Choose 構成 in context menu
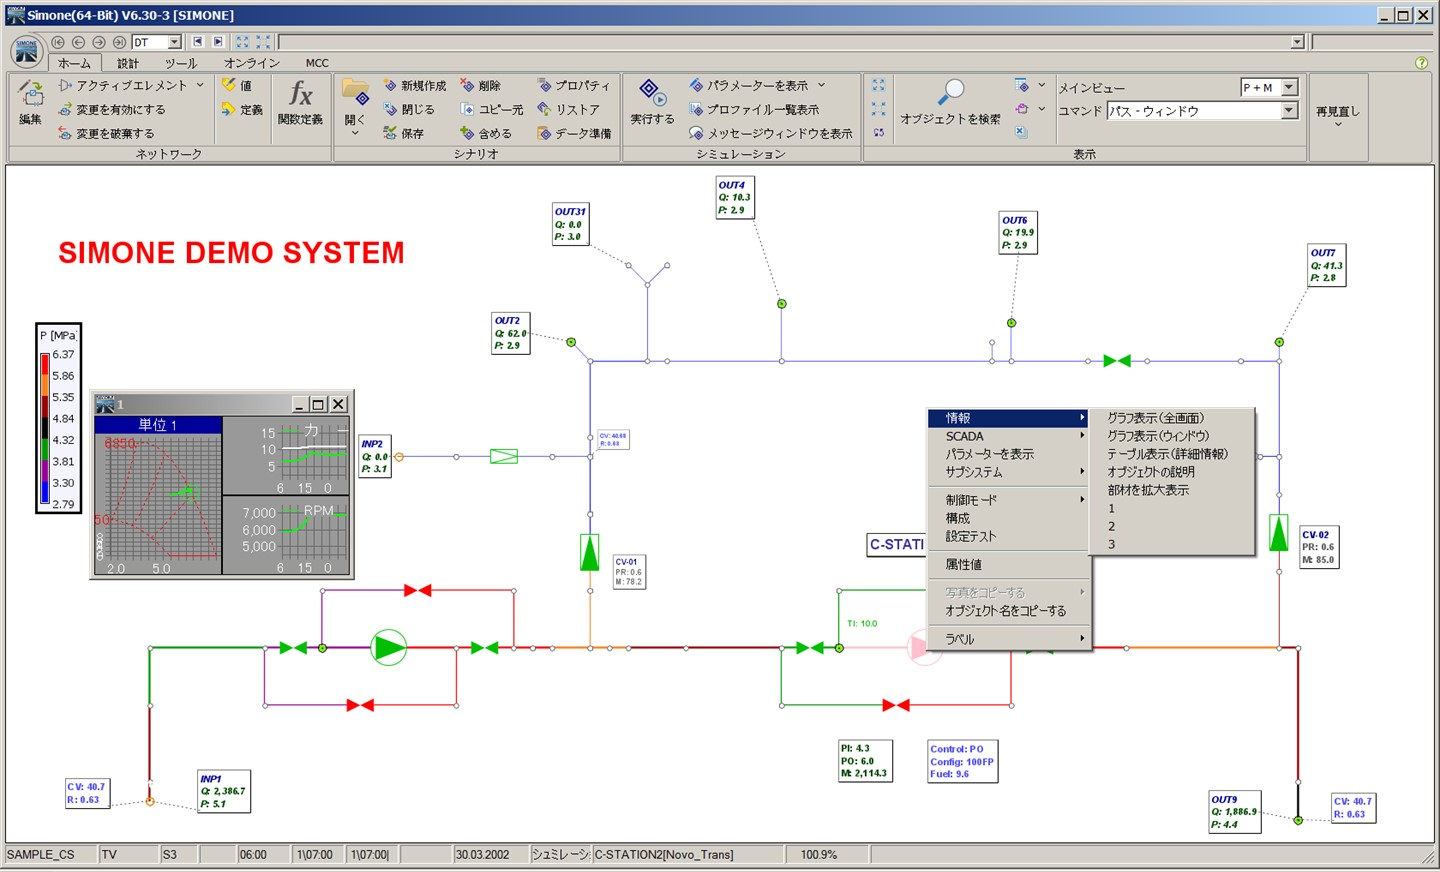Image resolution: width=1440 pixels, height=872 pixels. point(1008,518)
